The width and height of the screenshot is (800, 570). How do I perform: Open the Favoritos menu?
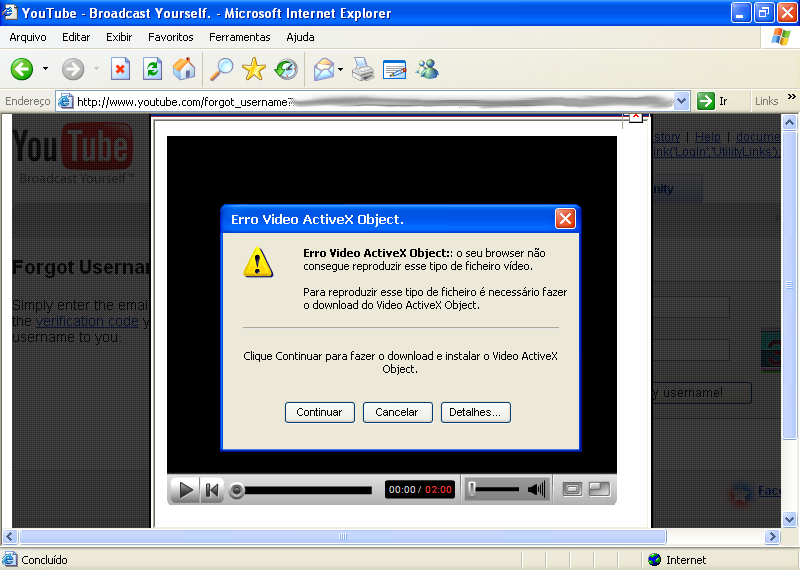[x=170, y=37]
